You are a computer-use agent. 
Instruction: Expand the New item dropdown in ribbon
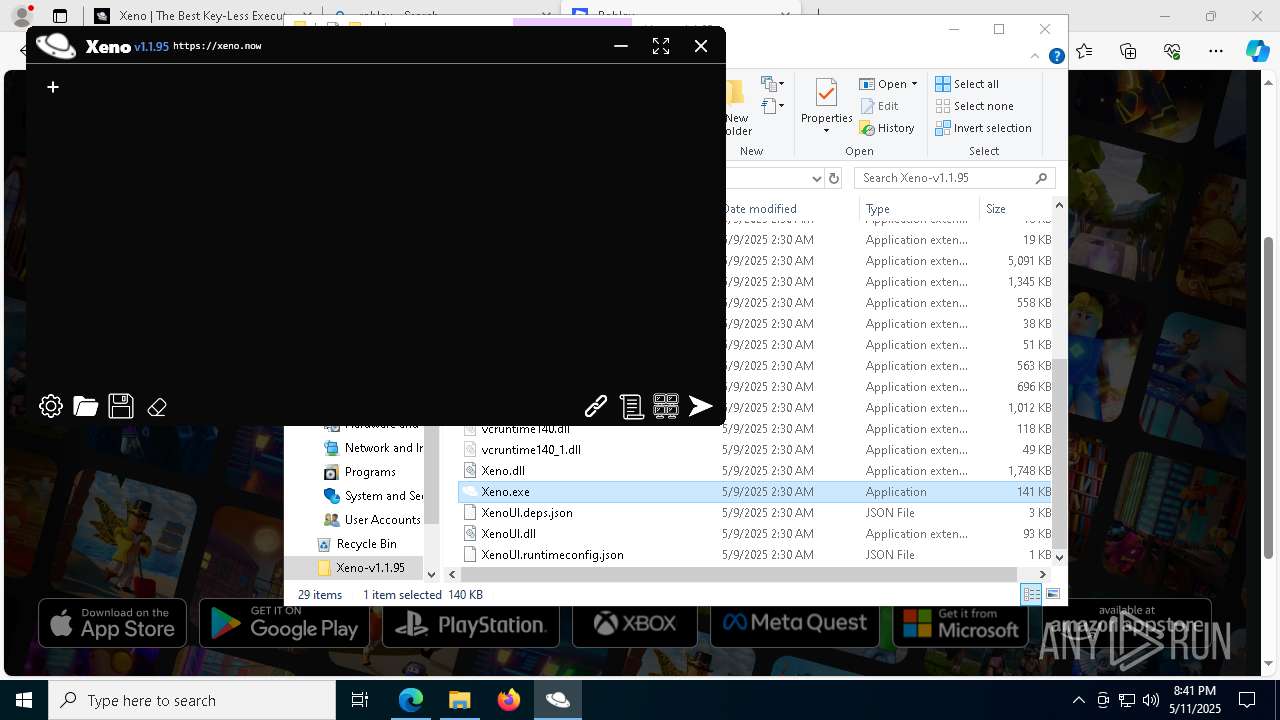point(772,84)
